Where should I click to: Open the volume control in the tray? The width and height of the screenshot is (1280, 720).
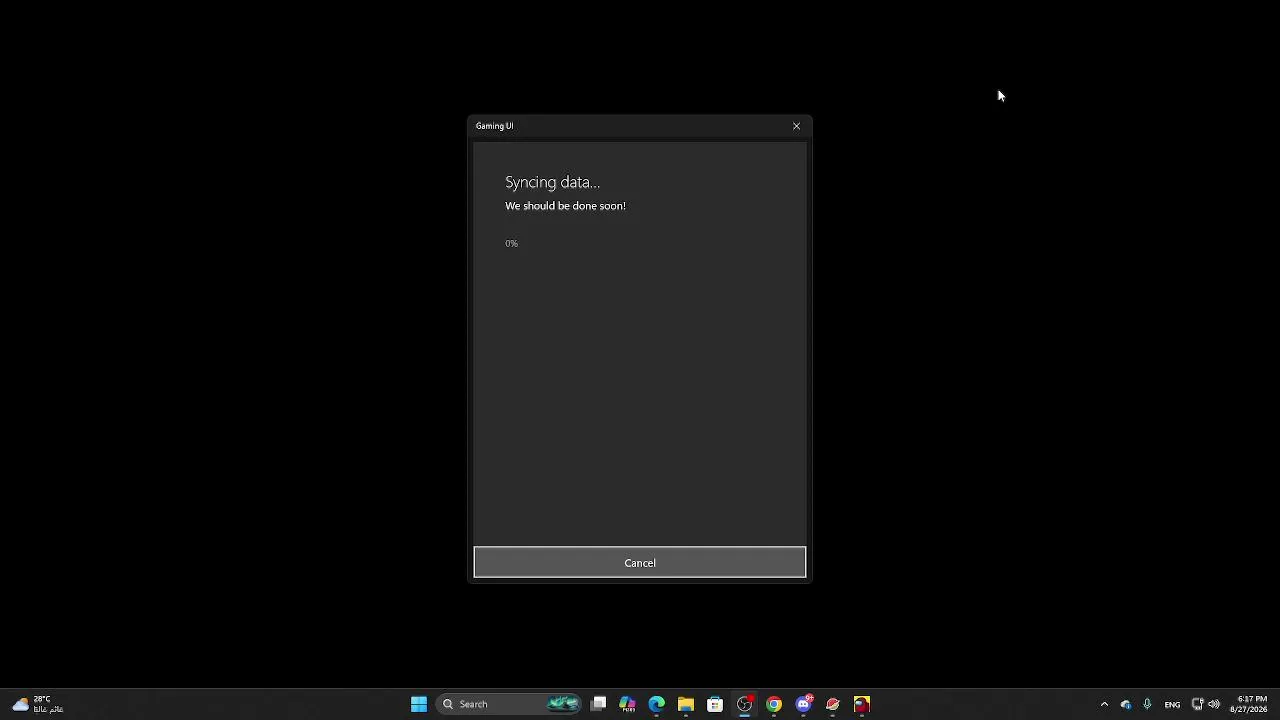pos(1214,704)
